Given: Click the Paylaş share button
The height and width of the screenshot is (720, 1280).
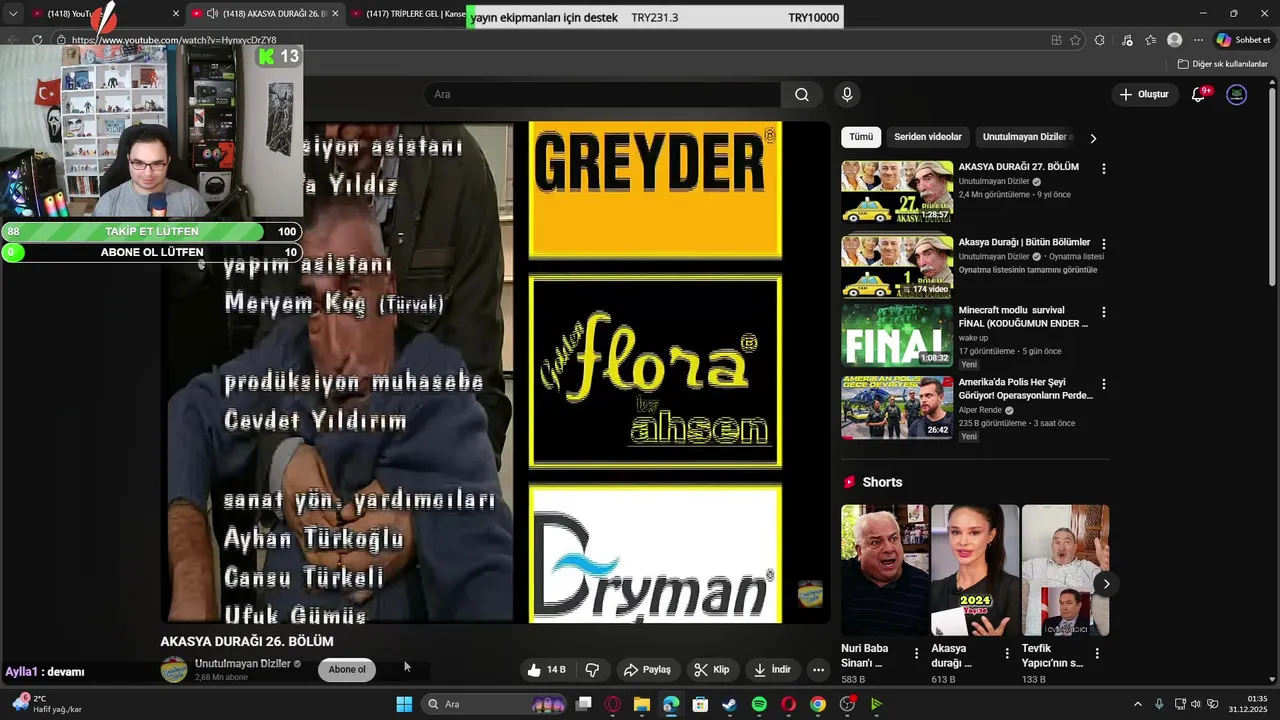Looking at the screenshot, I should [646, 670].
